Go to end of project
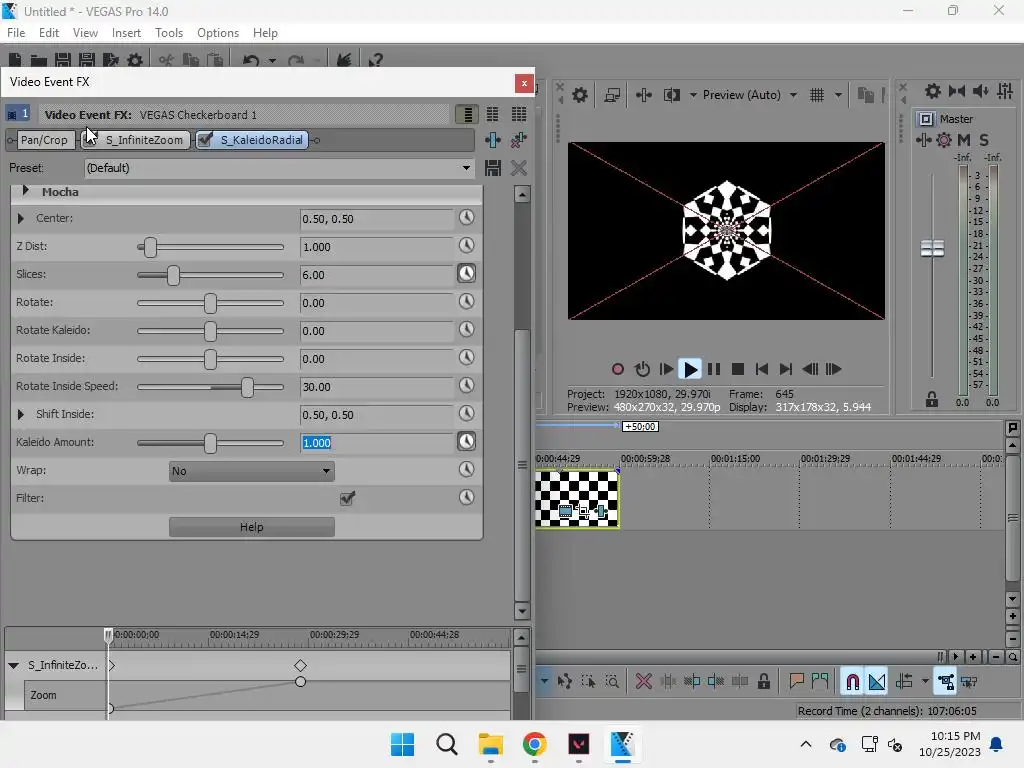Viewport: 1024px width, 768px height. 786,369
